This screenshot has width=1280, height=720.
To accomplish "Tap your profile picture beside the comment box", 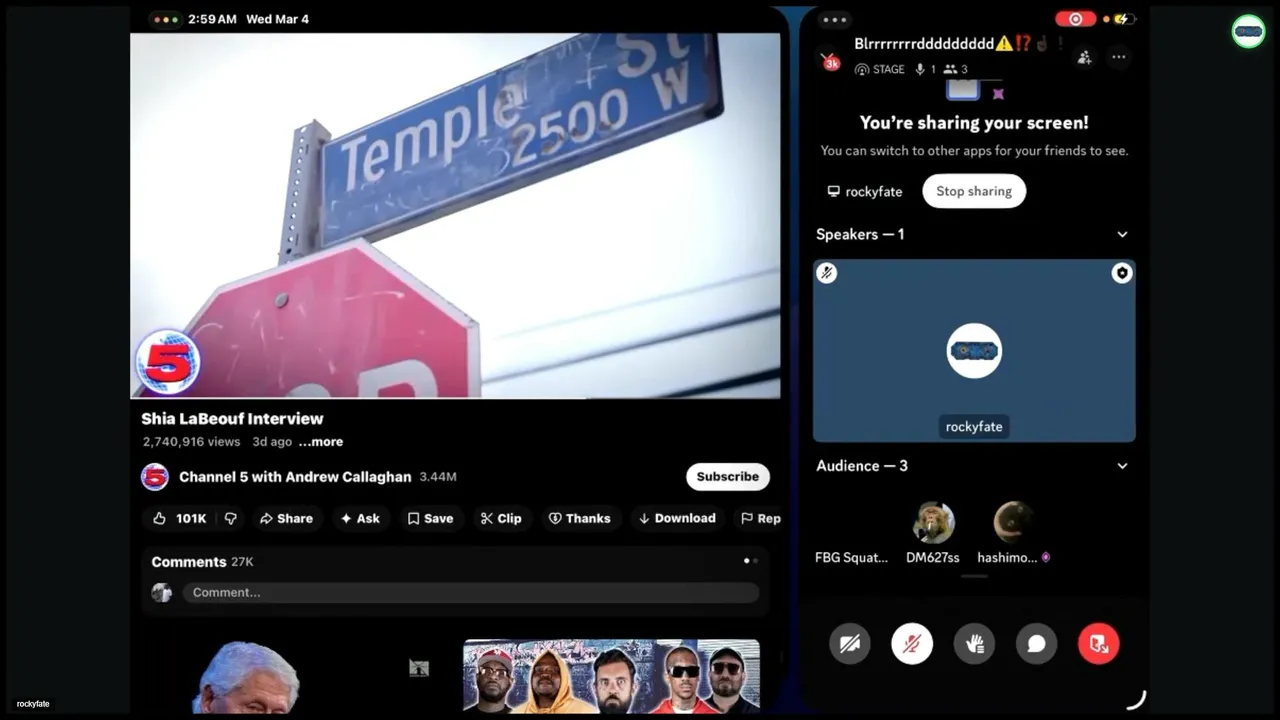I will pos(161,593).
